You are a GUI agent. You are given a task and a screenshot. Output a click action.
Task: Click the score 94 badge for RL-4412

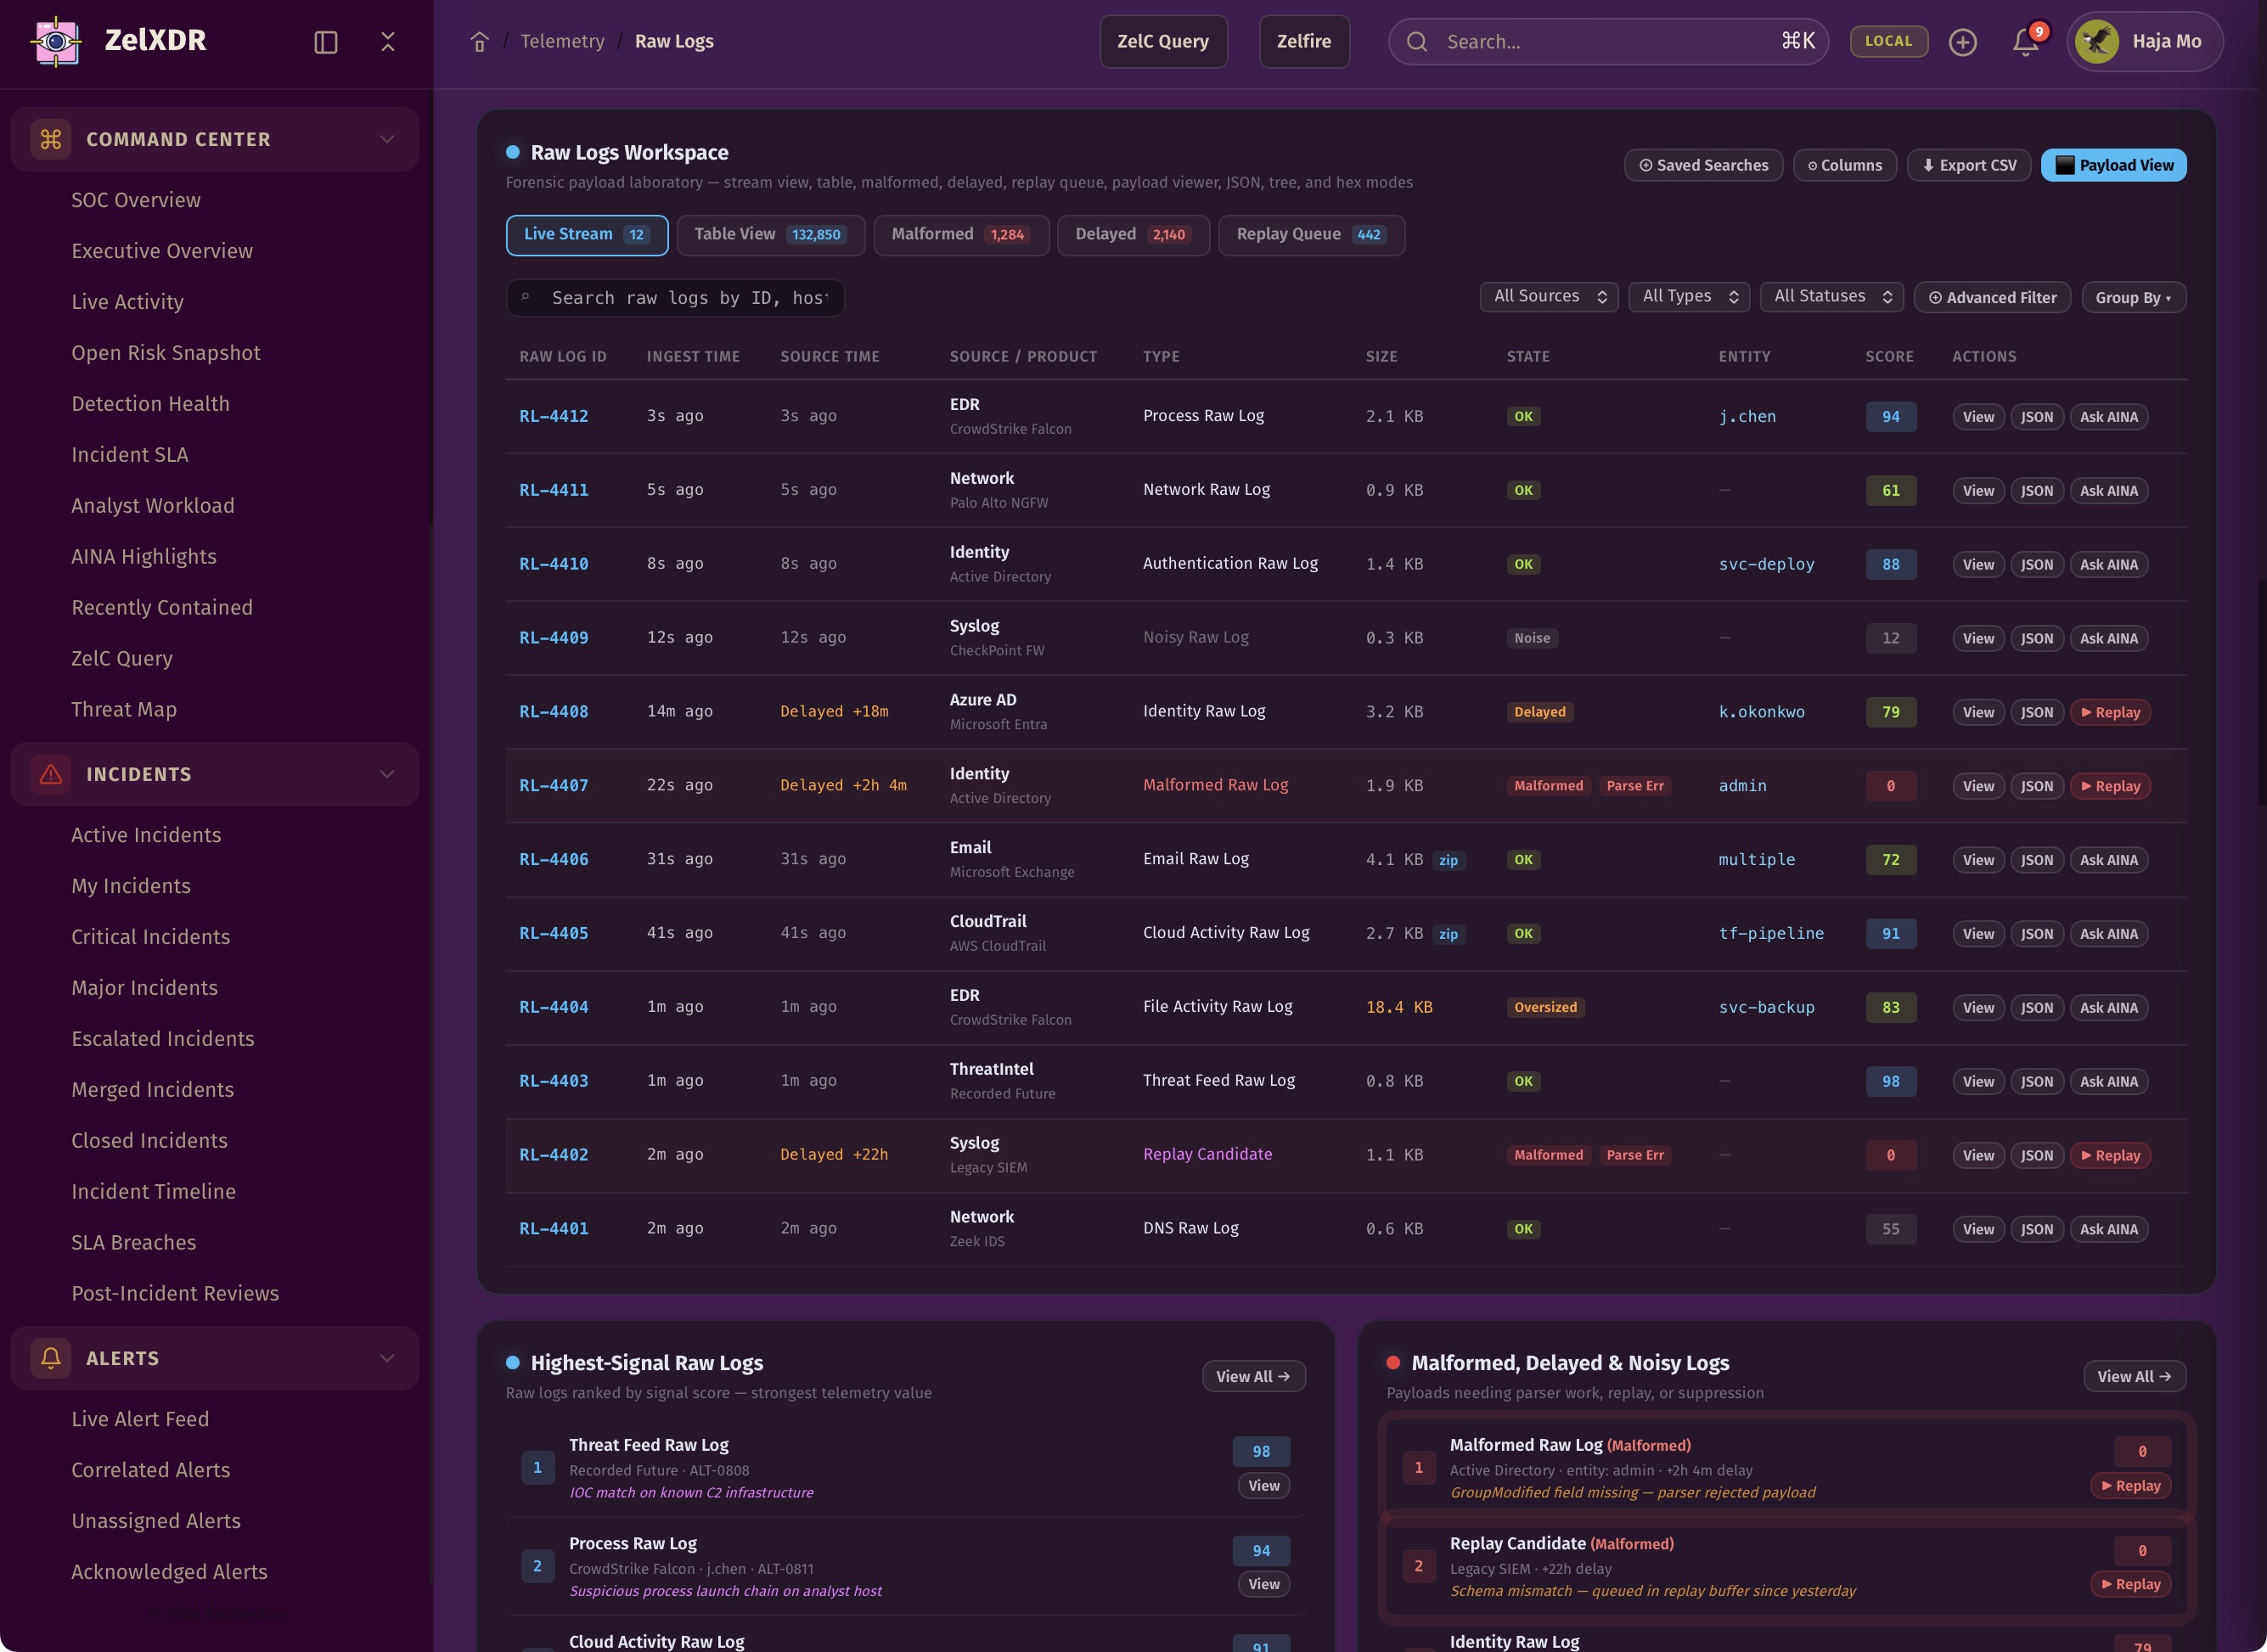pos(1890,417)
